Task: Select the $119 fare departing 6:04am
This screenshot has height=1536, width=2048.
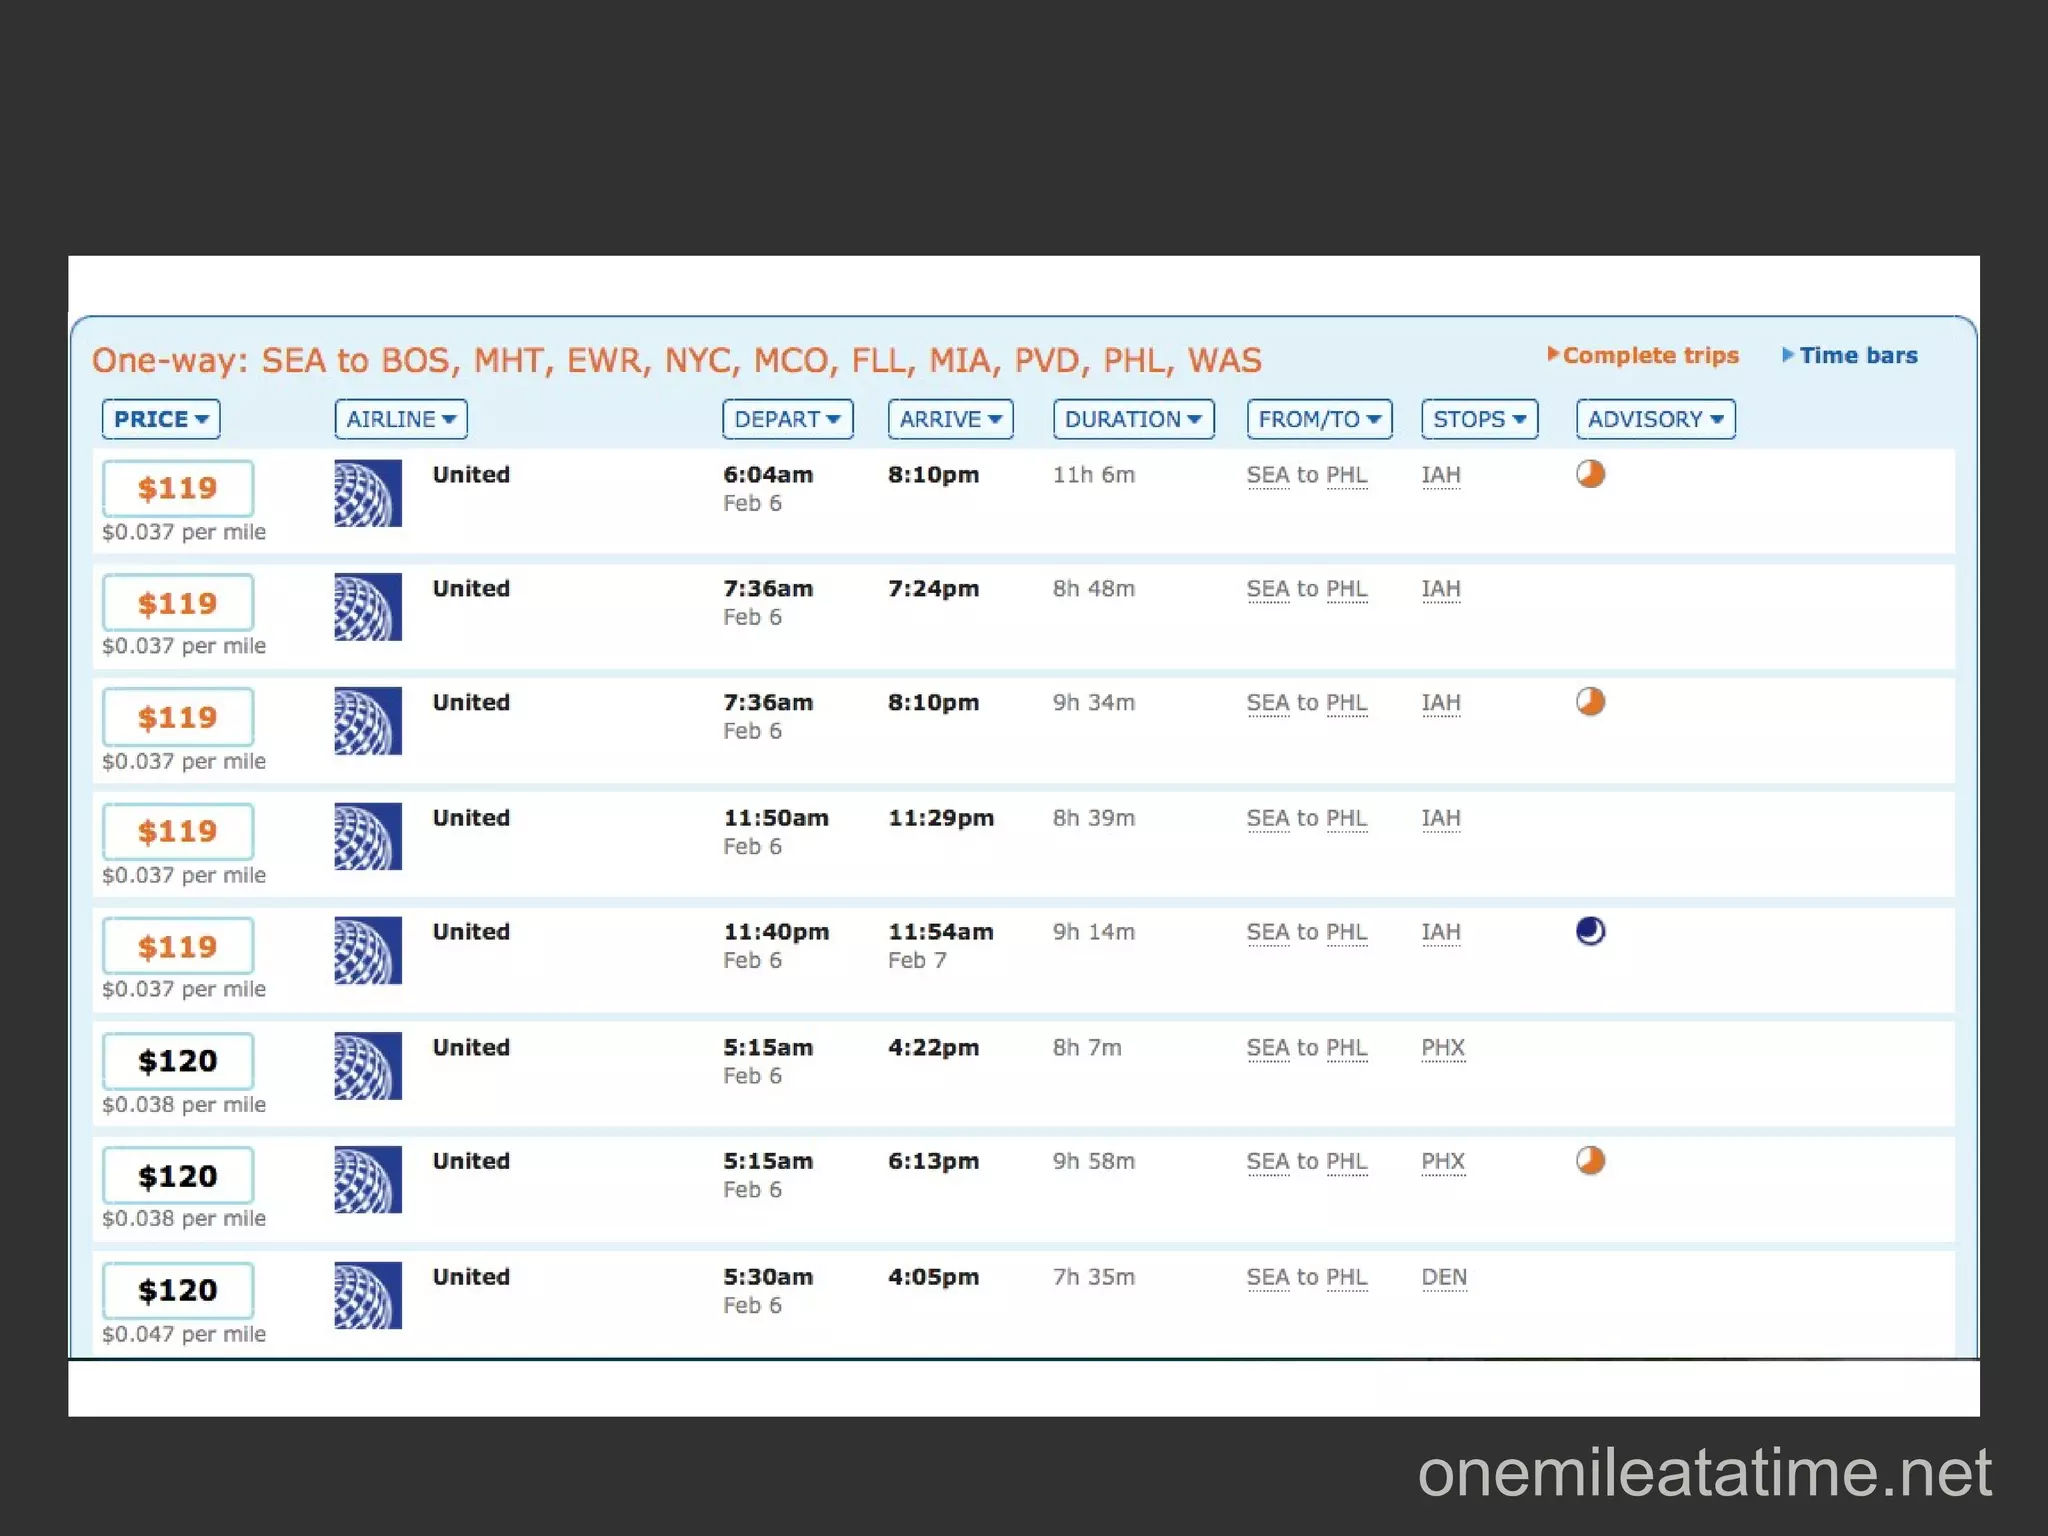Action: [178, 488]
